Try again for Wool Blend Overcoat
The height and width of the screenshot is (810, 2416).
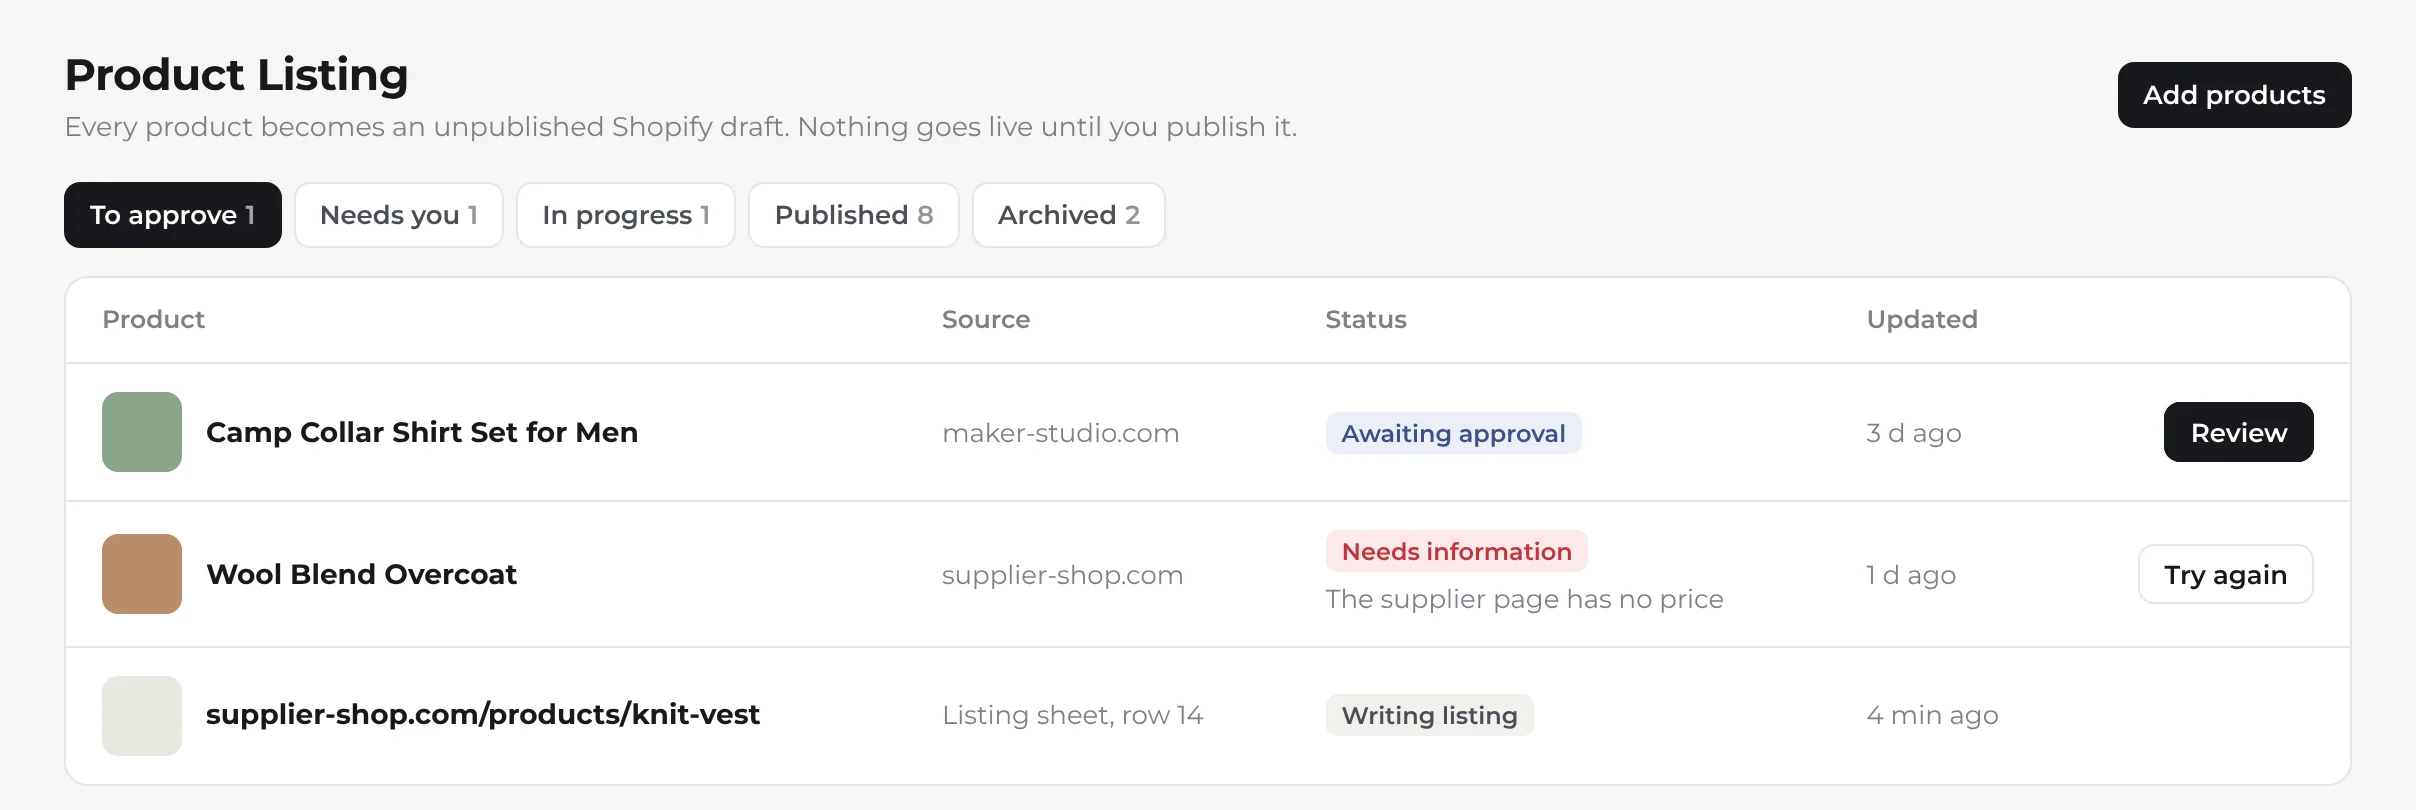point(2226,574)
